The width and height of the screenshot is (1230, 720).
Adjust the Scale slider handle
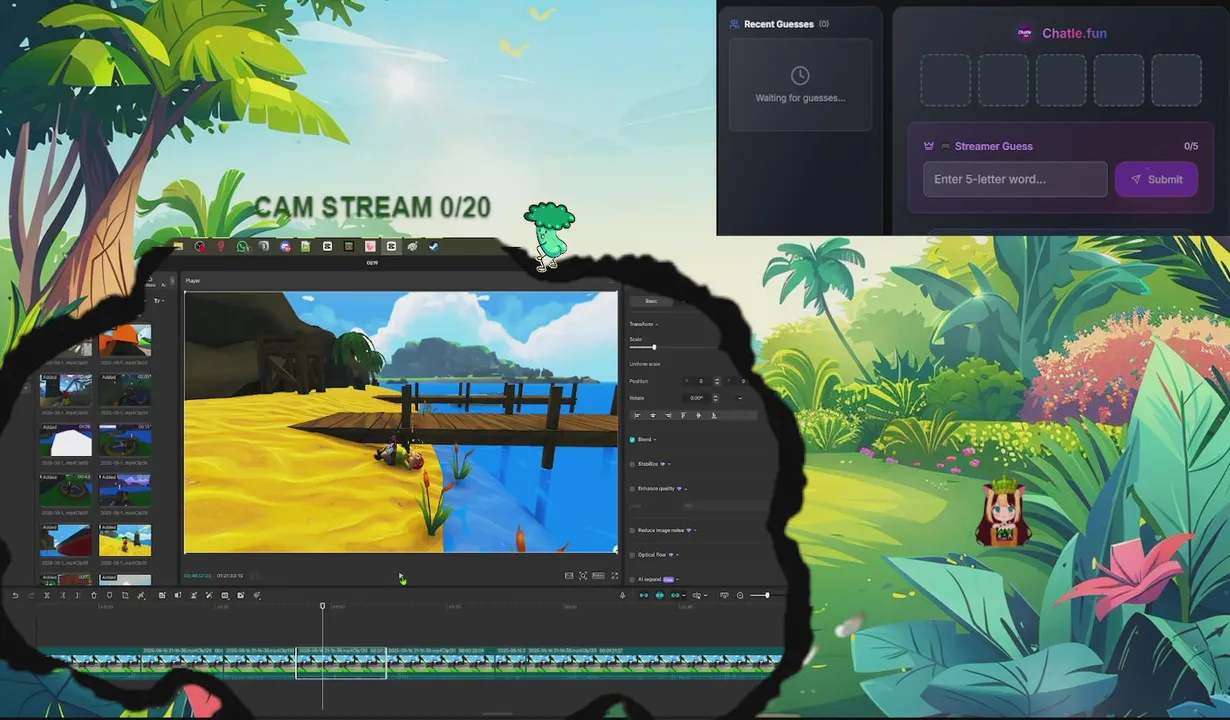[x=654, y=347]
